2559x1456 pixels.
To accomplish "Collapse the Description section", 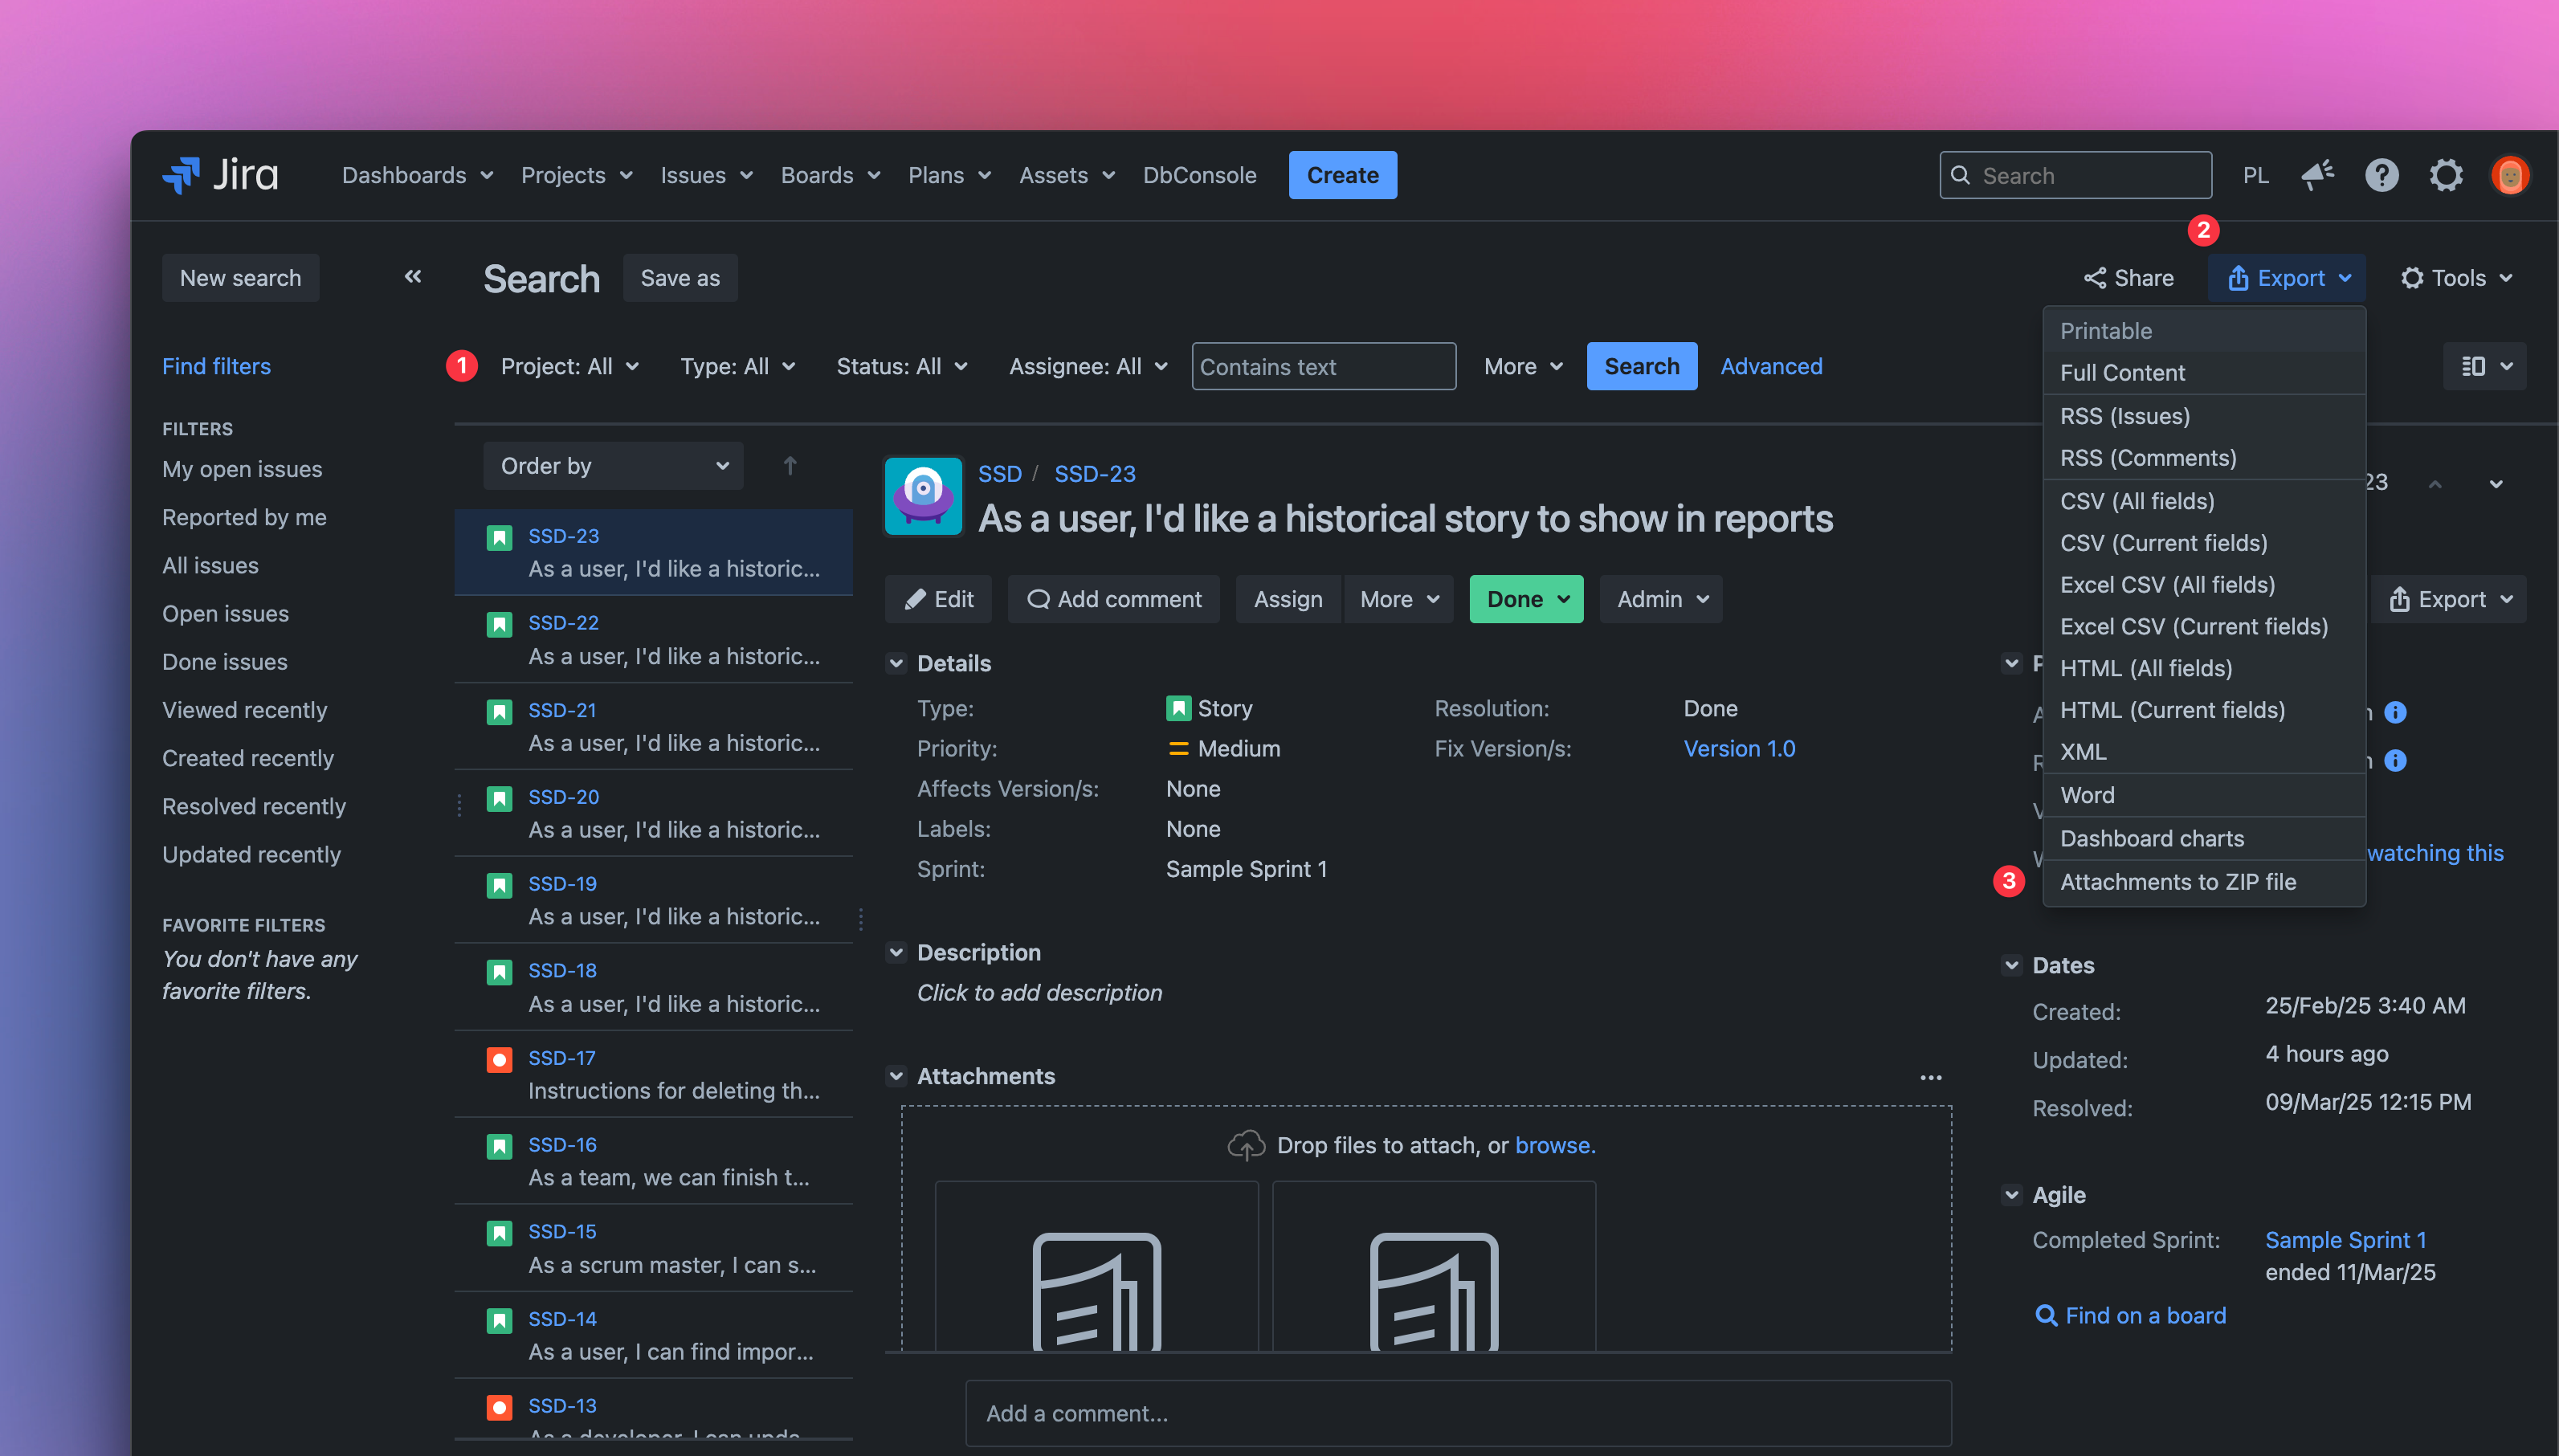I will tap(896, 952).
